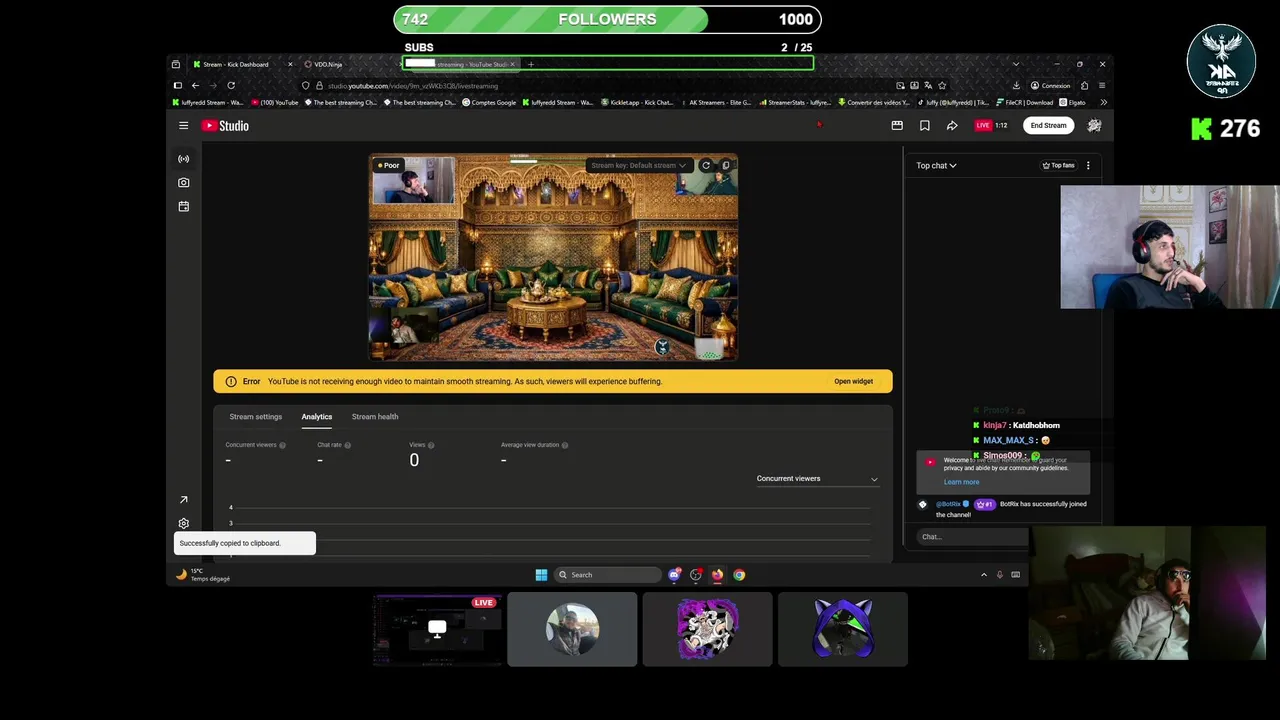Click the @BotRix username in chat
1280x720 pixels.
click(x=948, y=504)
